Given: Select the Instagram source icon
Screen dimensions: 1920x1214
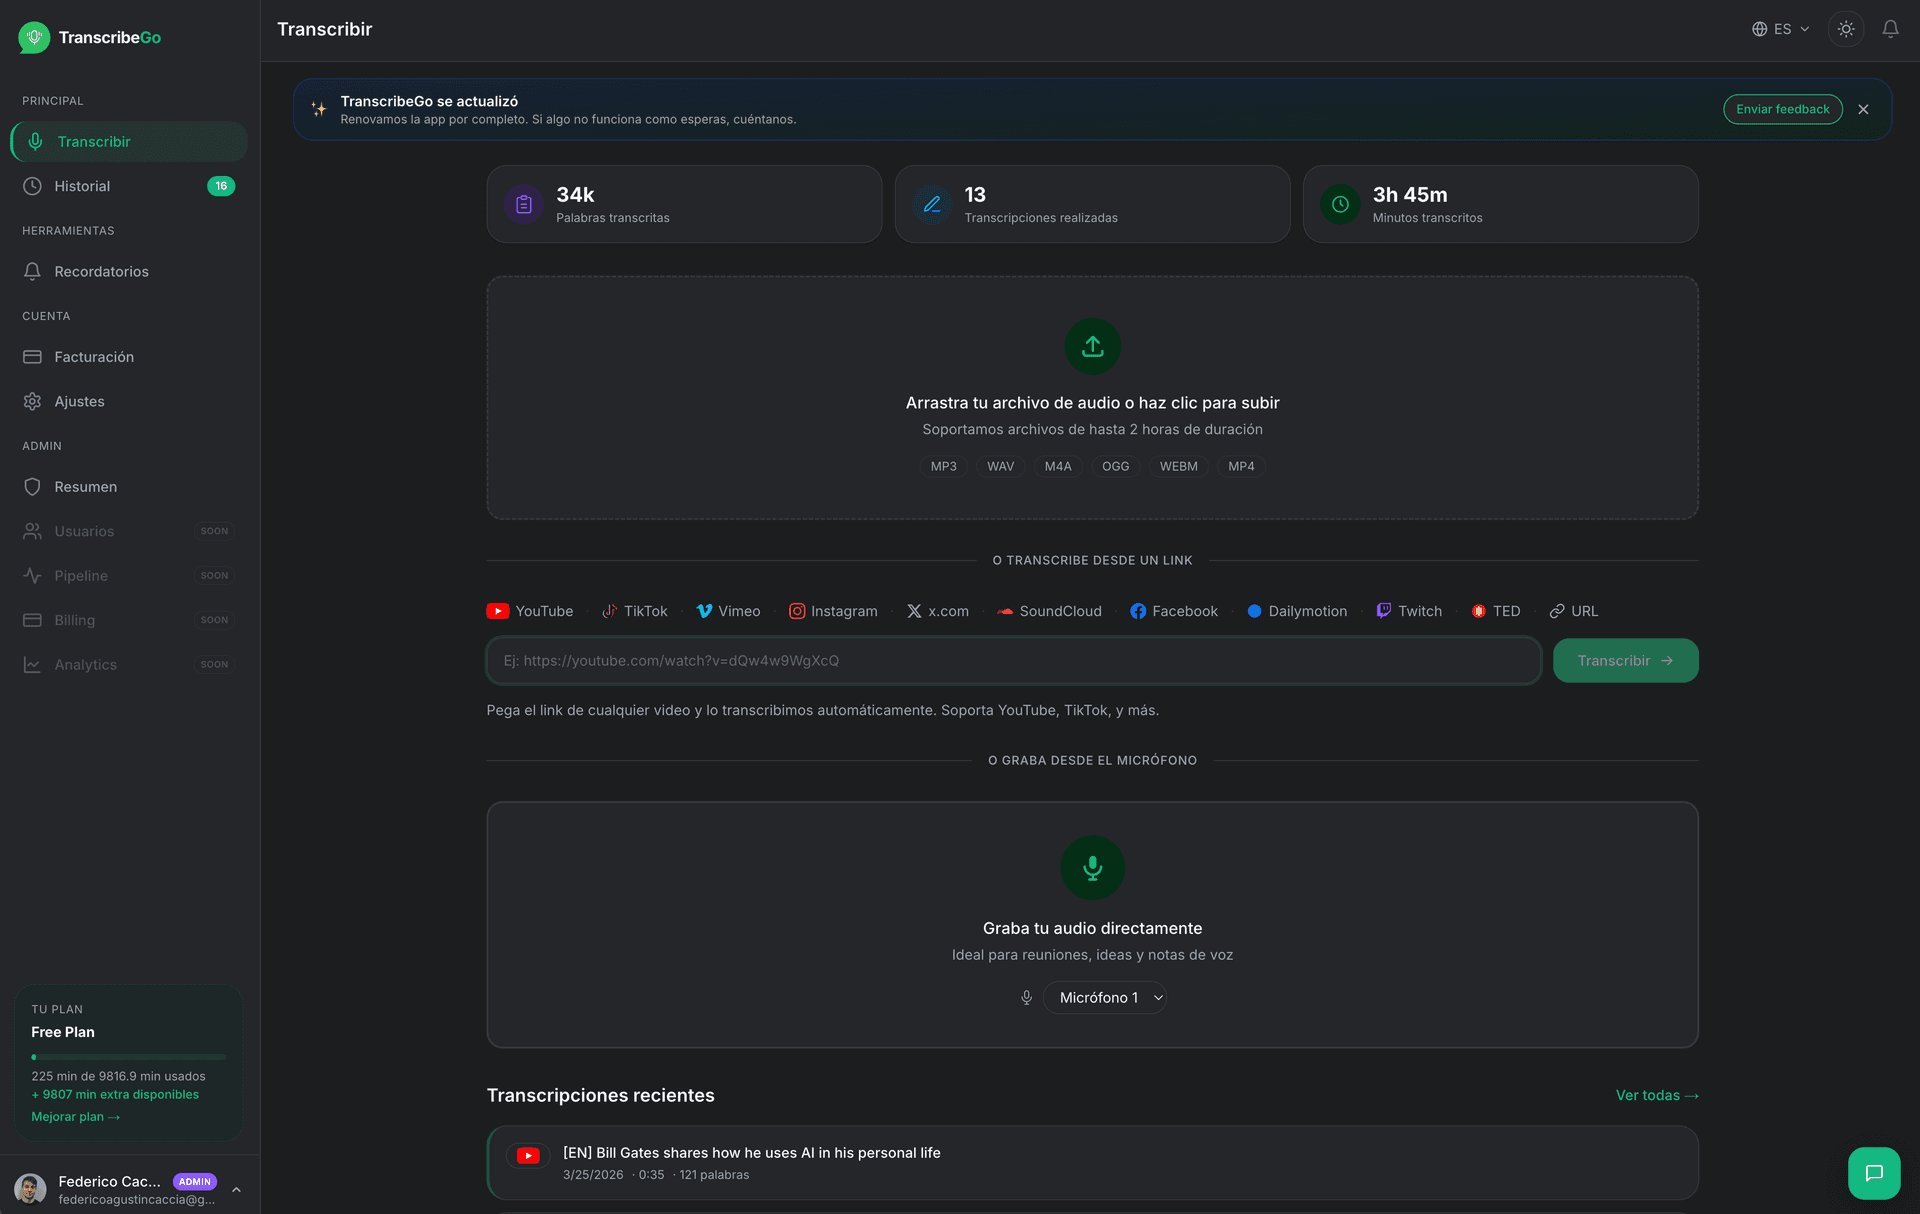Looking at the screenshot, I should 795,610.
